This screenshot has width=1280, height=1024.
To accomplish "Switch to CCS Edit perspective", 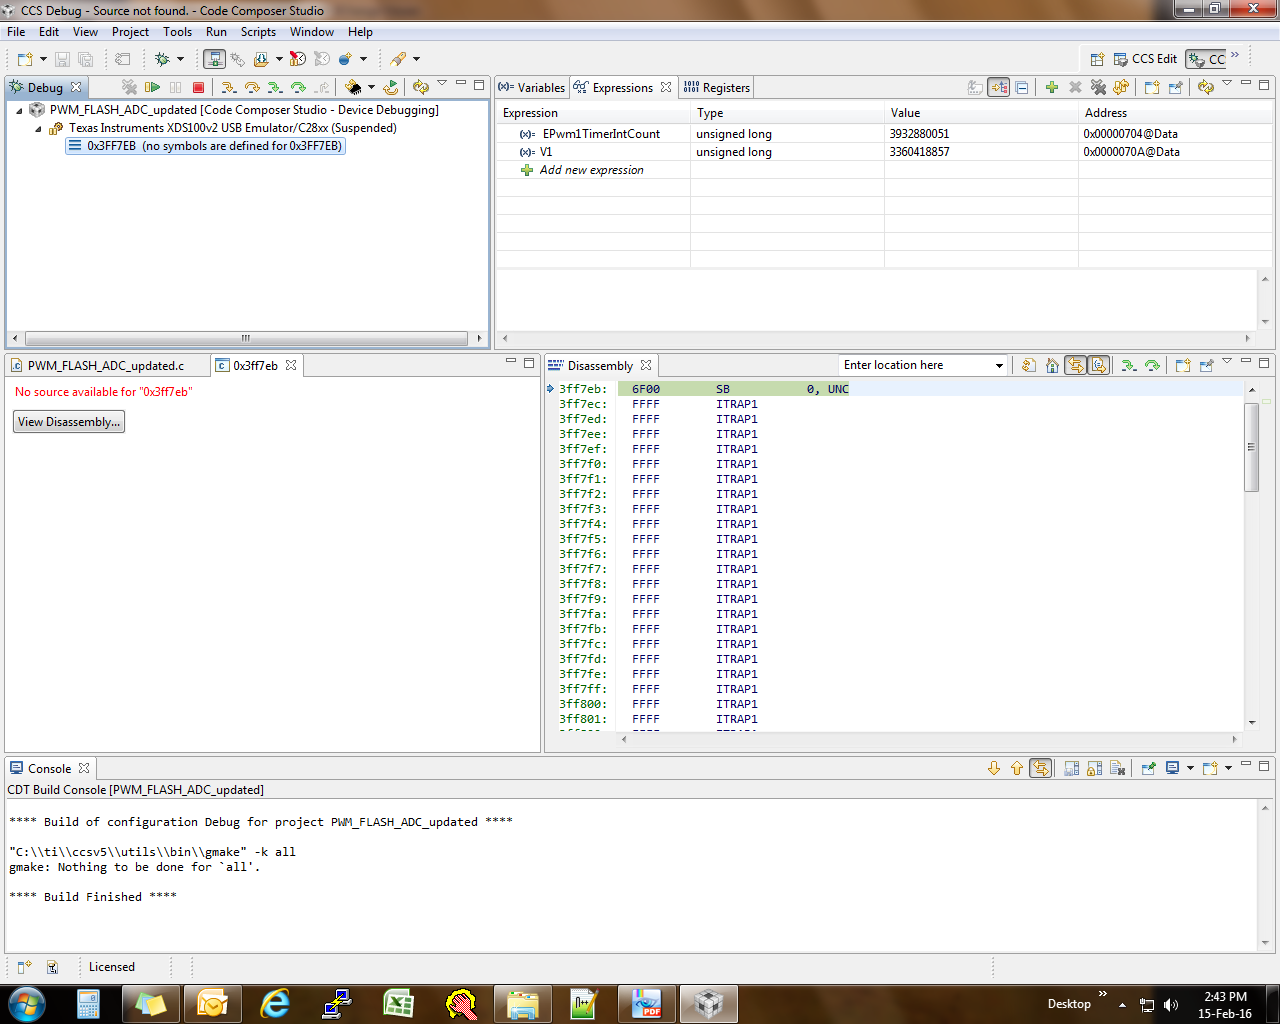I will [1145, 59].
